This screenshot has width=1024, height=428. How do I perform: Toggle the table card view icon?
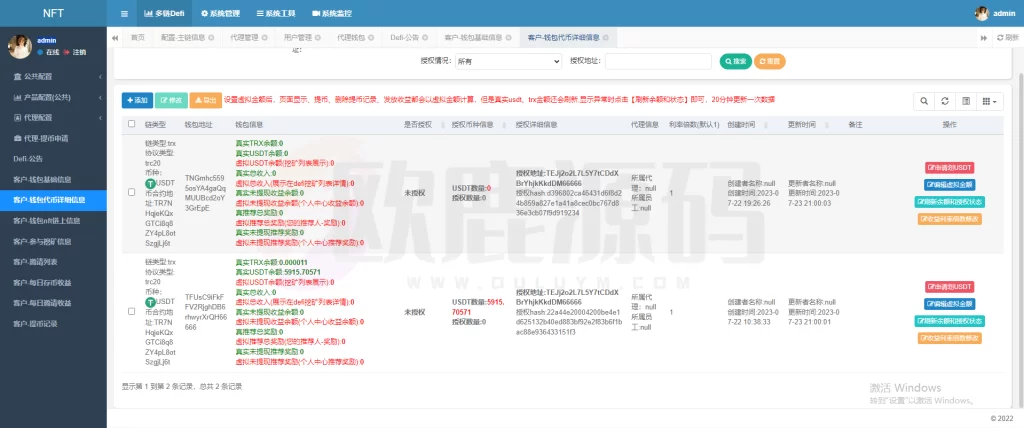tap(966, 101)
